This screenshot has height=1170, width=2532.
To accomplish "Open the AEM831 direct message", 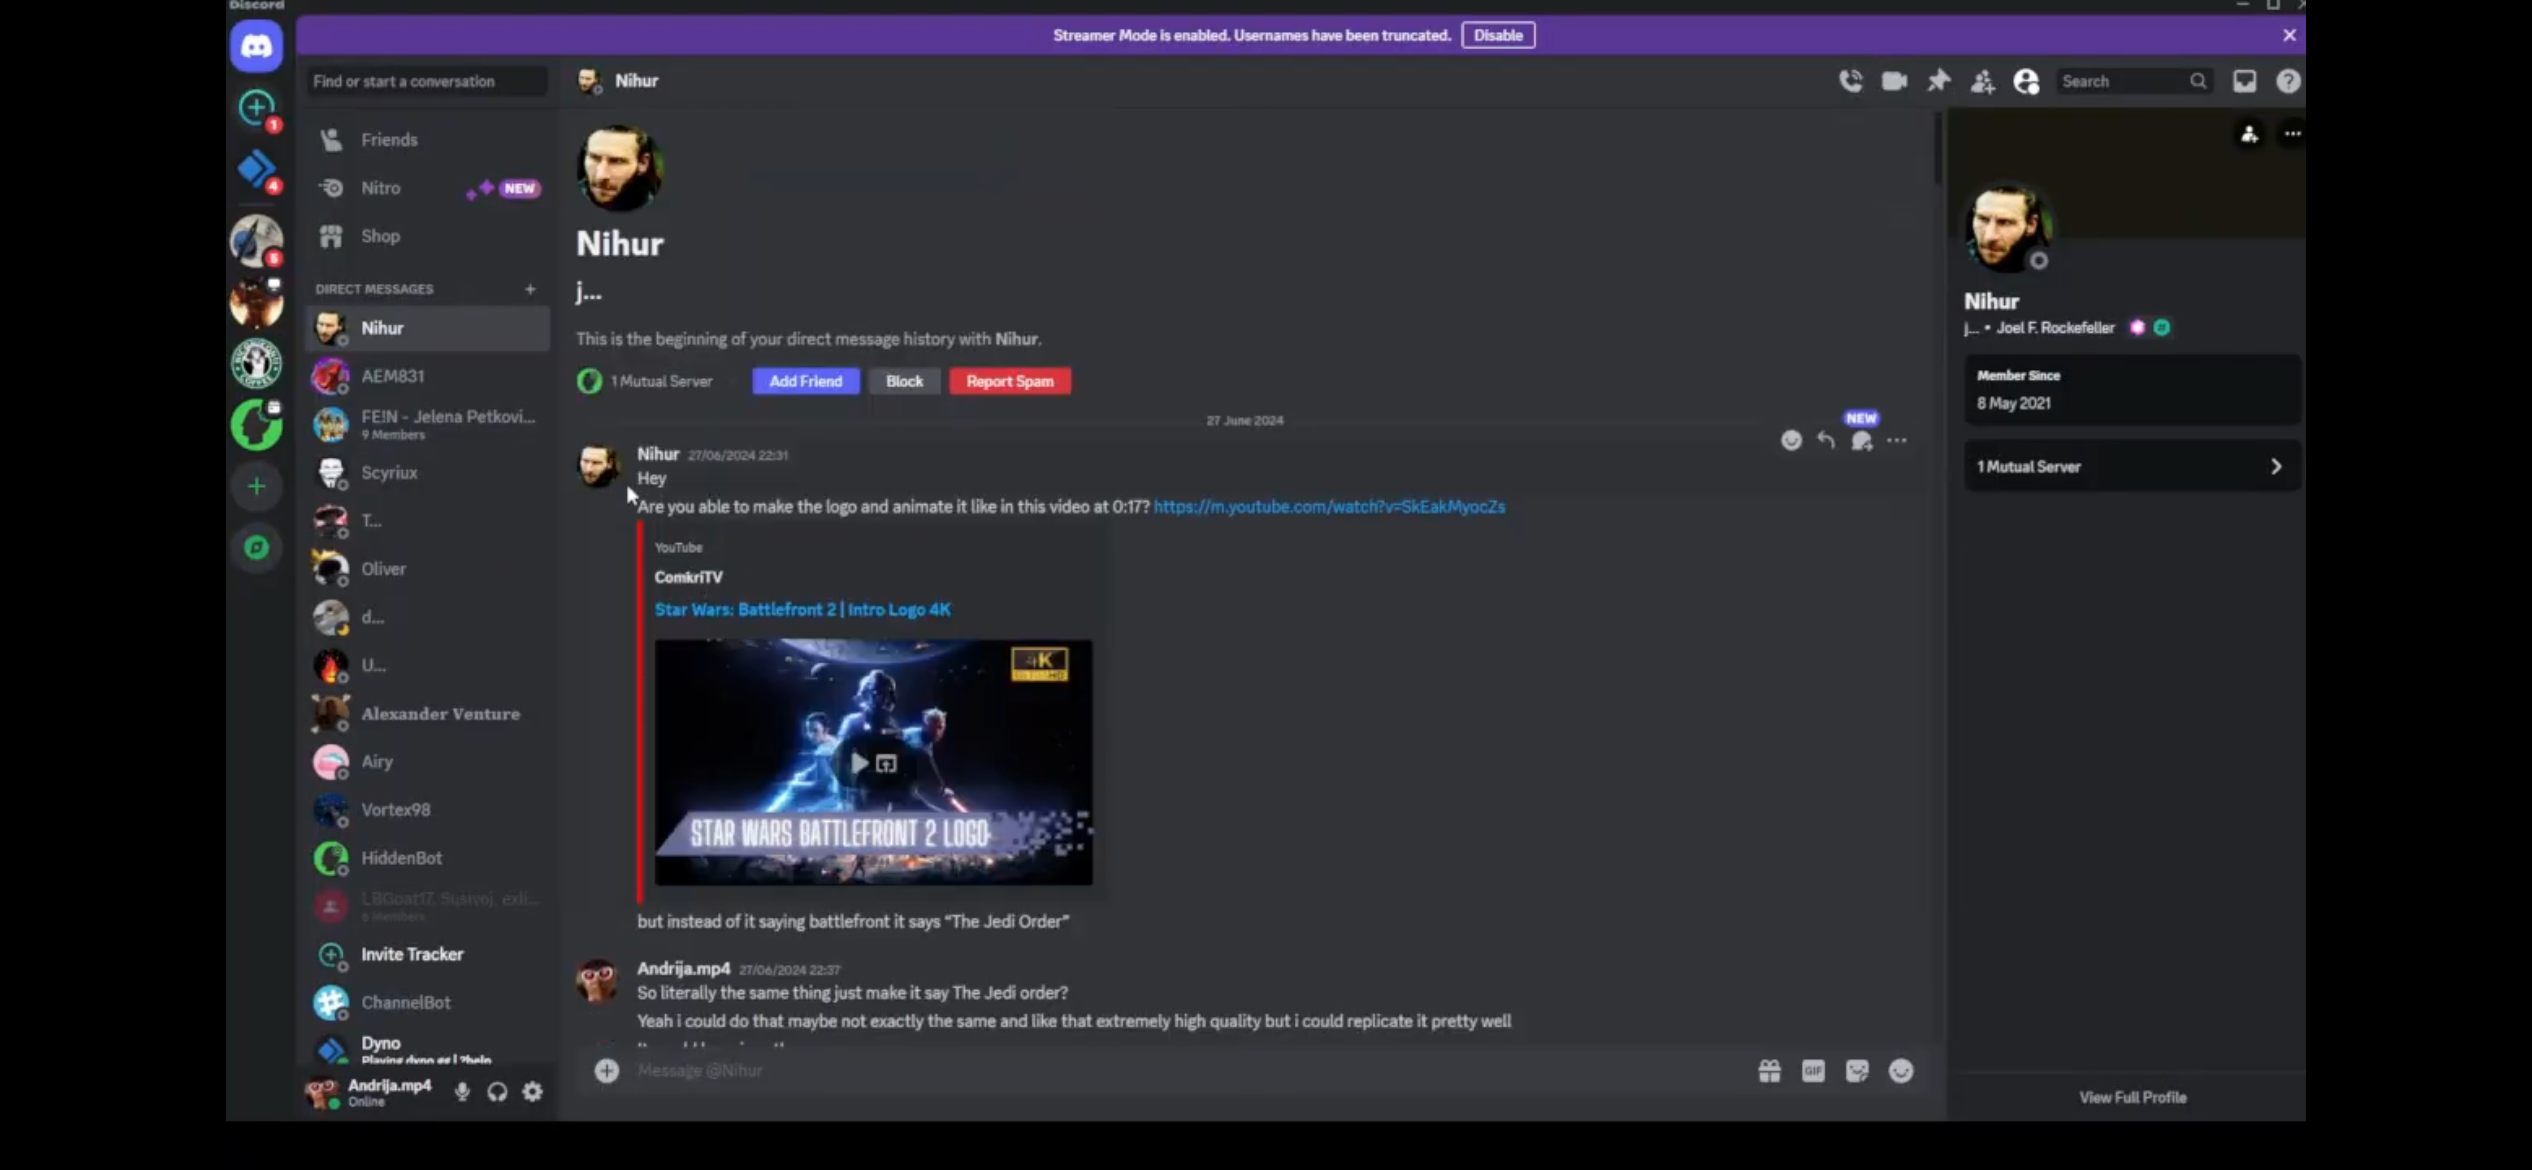I will click(x=427, y=376).
